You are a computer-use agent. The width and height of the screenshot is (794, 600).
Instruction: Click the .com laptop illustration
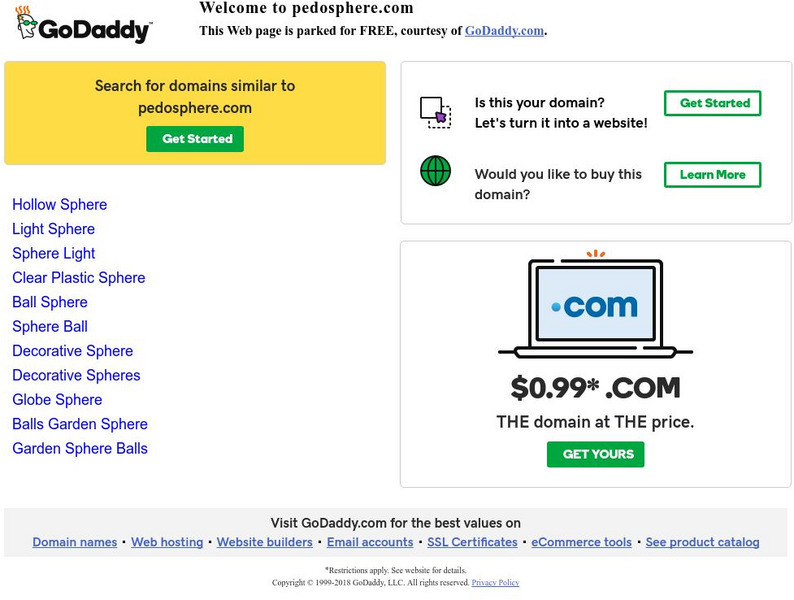595,305
